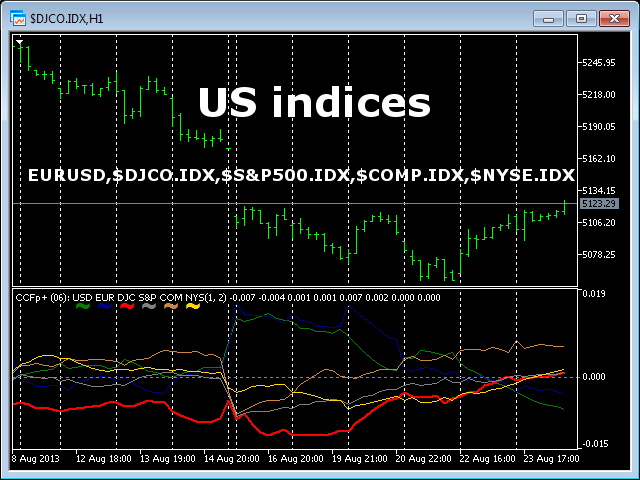This screenshot has height=480, width=640.
Task: Click the gray S&P legend swatch
Action: pos(149,306)
